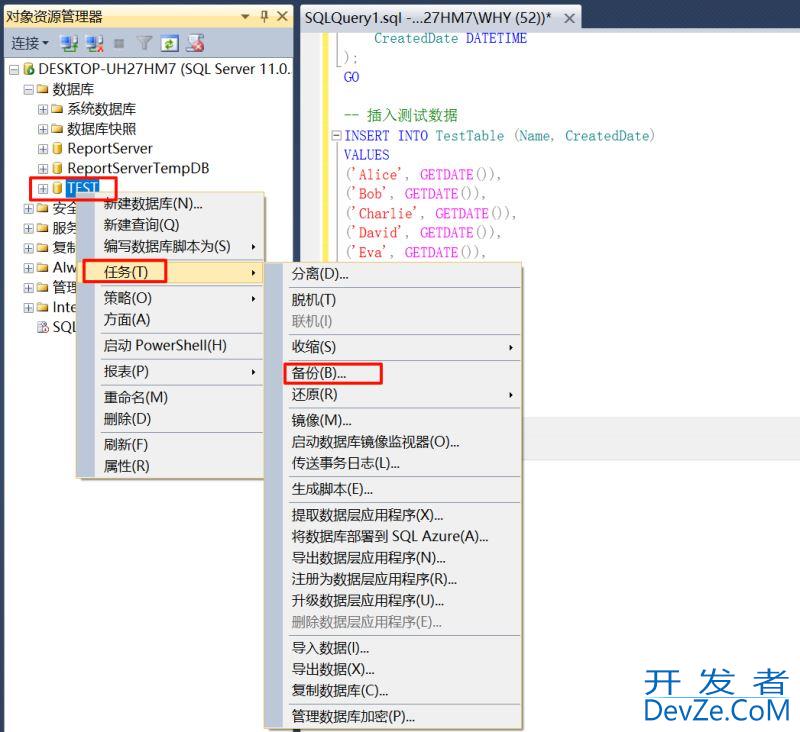Choose 启动数据库镜像监视器(O)...
The image size is (800, 732).
click(x=393, y=442)
